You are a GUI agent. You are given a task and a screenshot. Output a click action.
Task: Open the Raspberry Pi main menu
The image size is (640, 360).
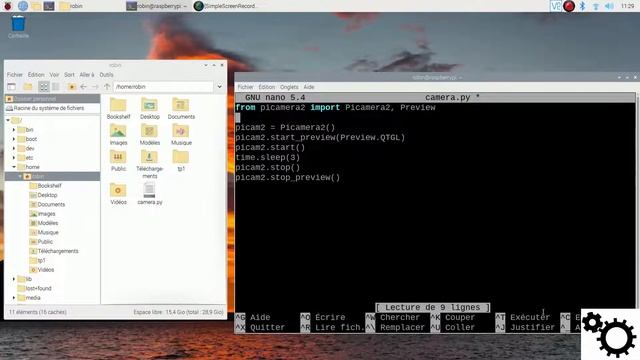tap(7, 6)
